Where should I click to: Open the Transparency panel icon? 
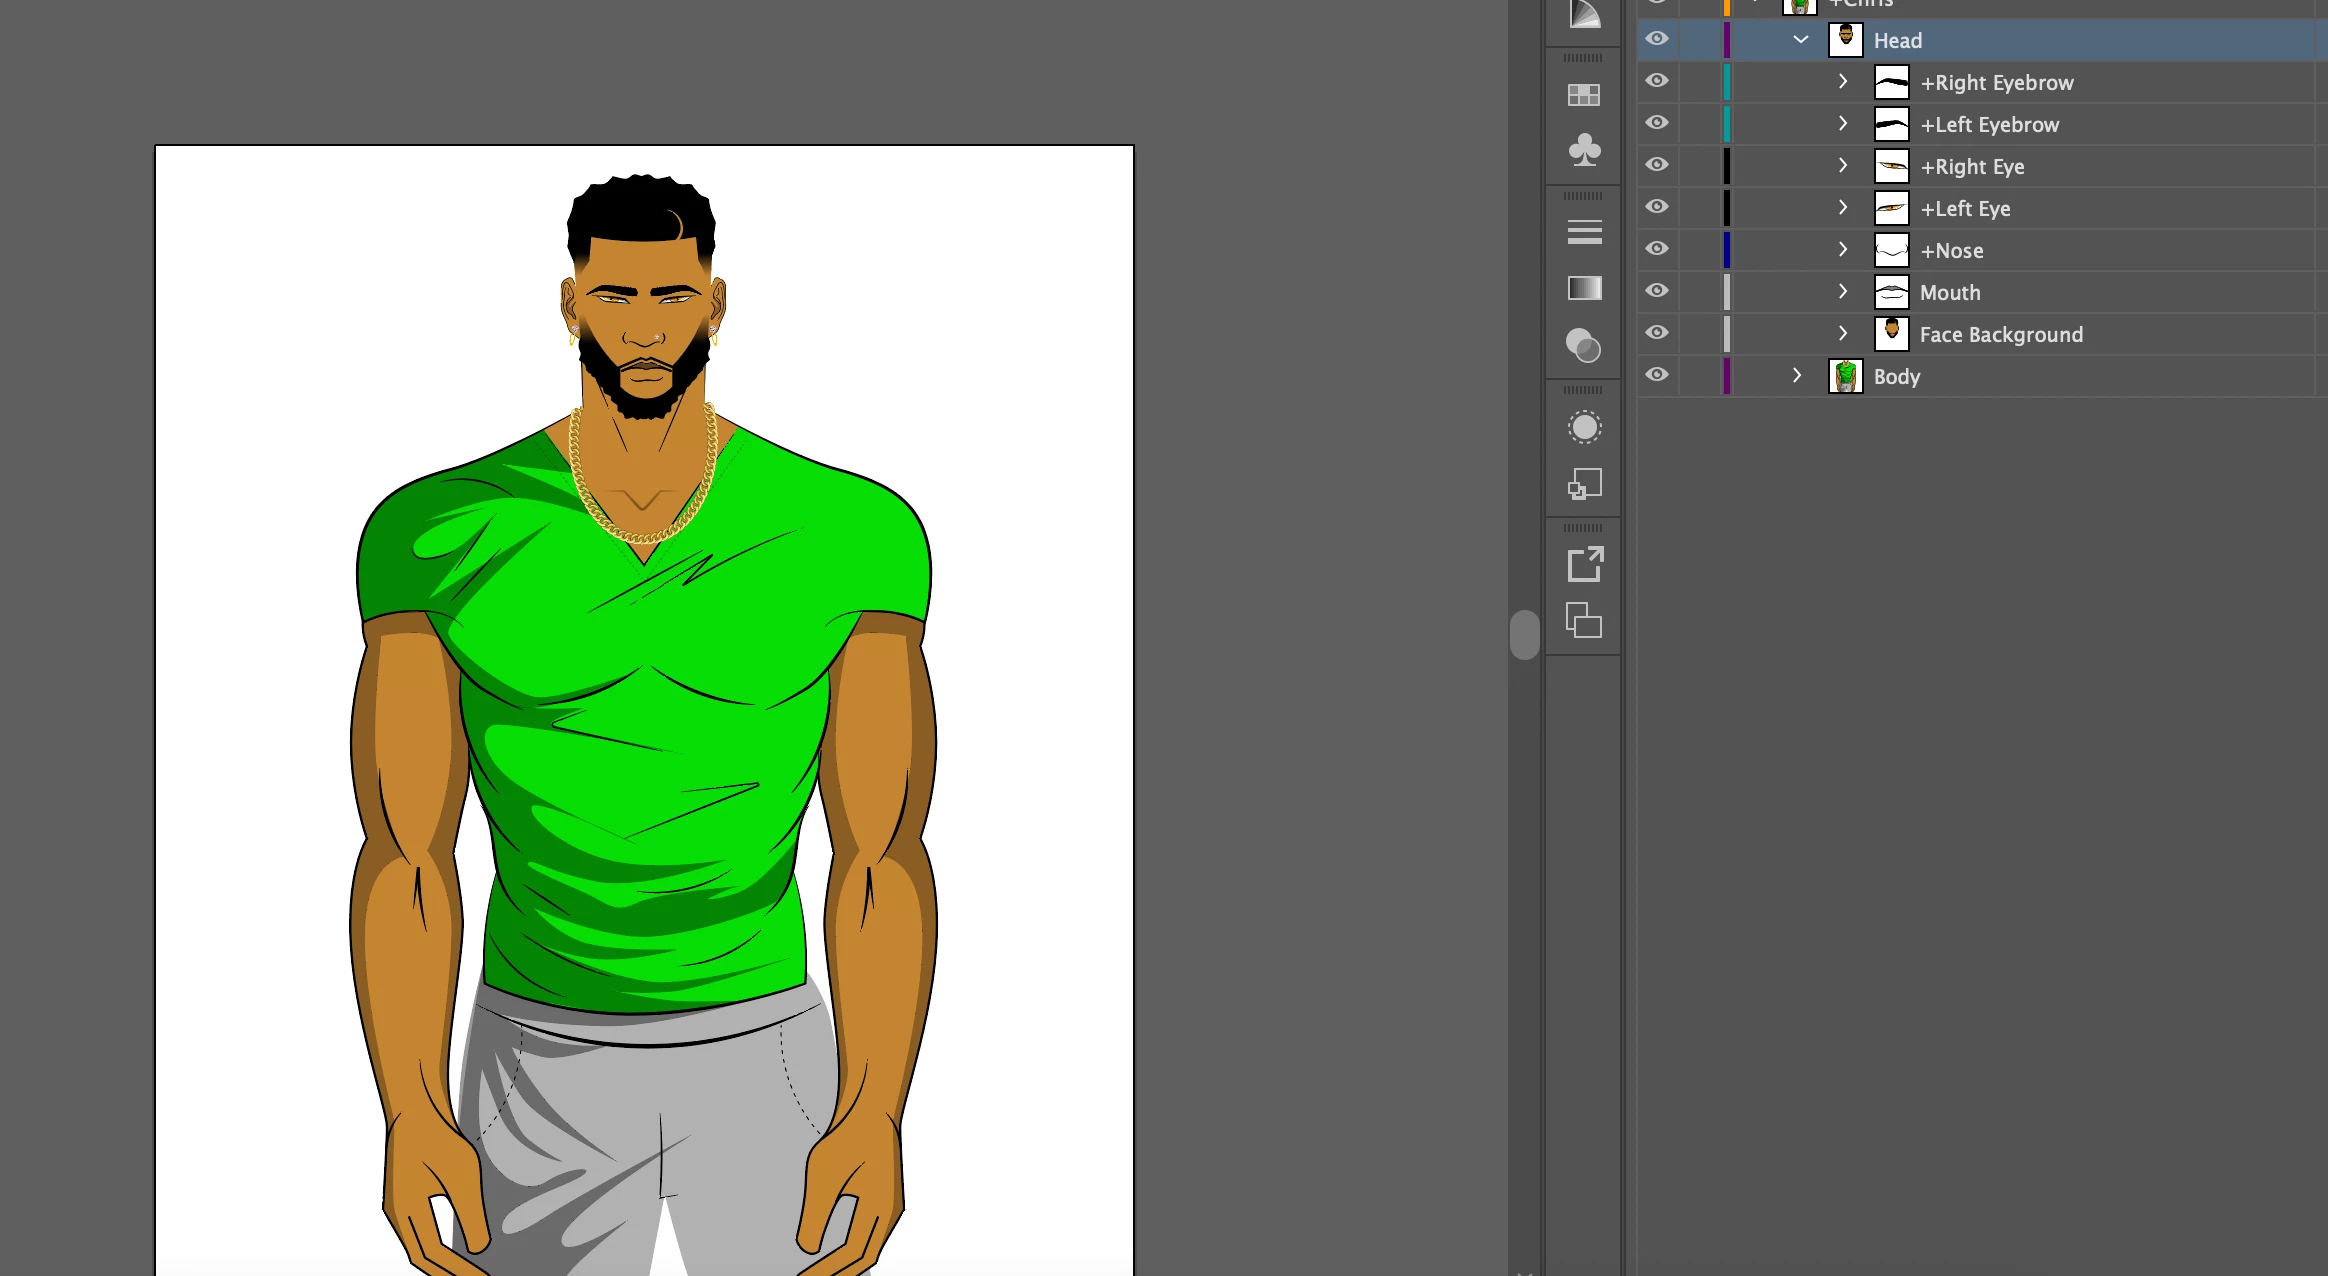click(1583, 345)
